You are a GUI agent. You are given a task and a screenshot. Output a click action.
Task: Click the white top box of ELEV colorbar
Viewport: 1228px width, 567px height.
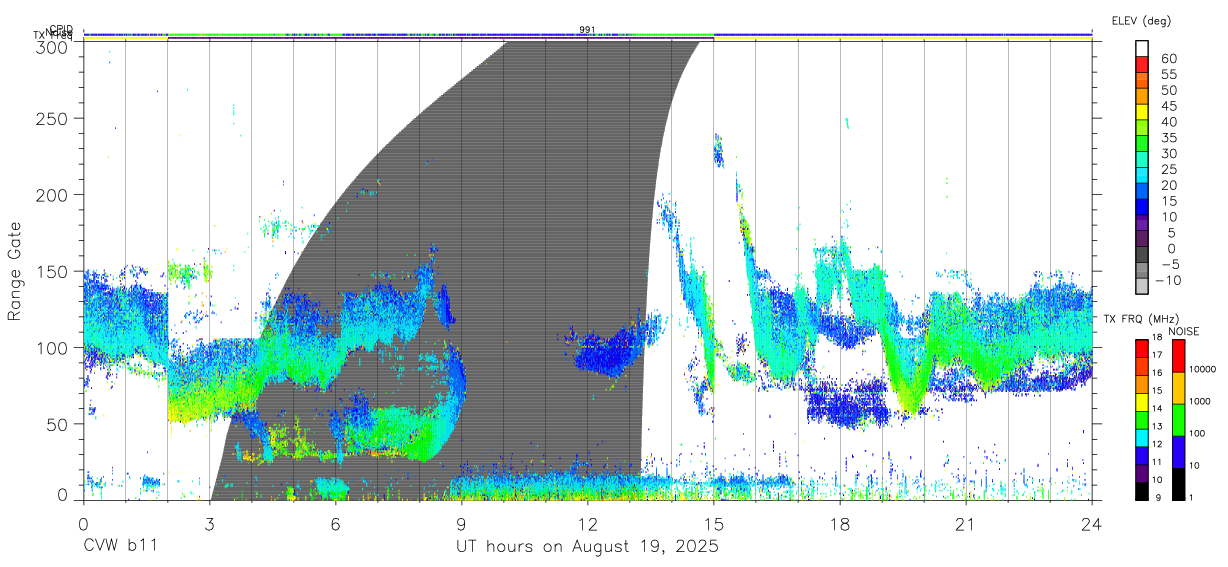pyautogui.click(x=1142, y=48)
